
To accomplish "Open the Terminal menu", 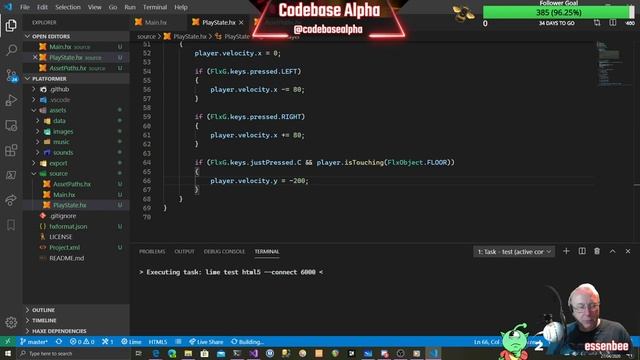I will tap(155, 7).
